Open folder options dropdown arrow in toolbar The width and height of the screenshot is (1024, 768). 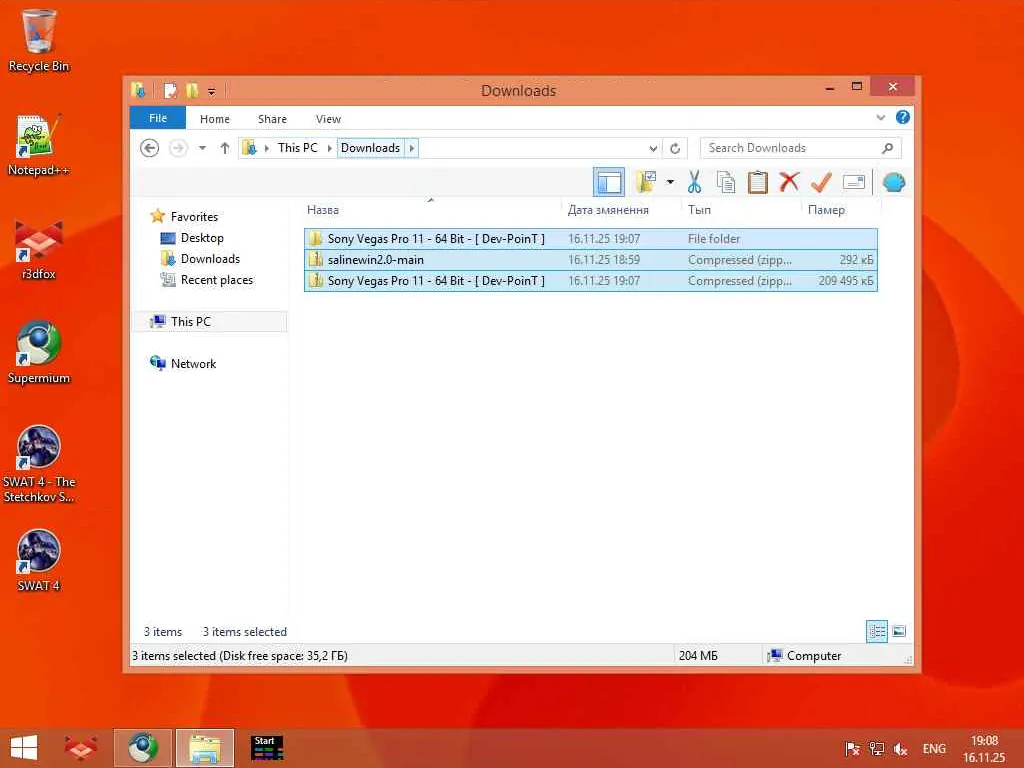[x=670, y=182]
